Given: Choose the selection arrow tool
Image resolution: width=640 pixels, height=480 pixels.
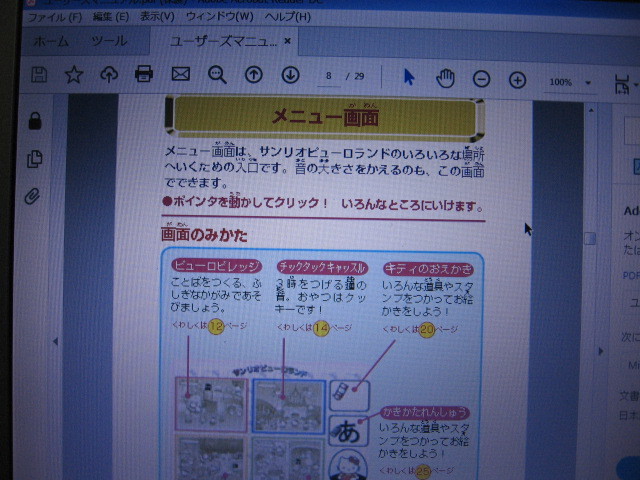Looking at the screenshot, I should coord(409,77).
